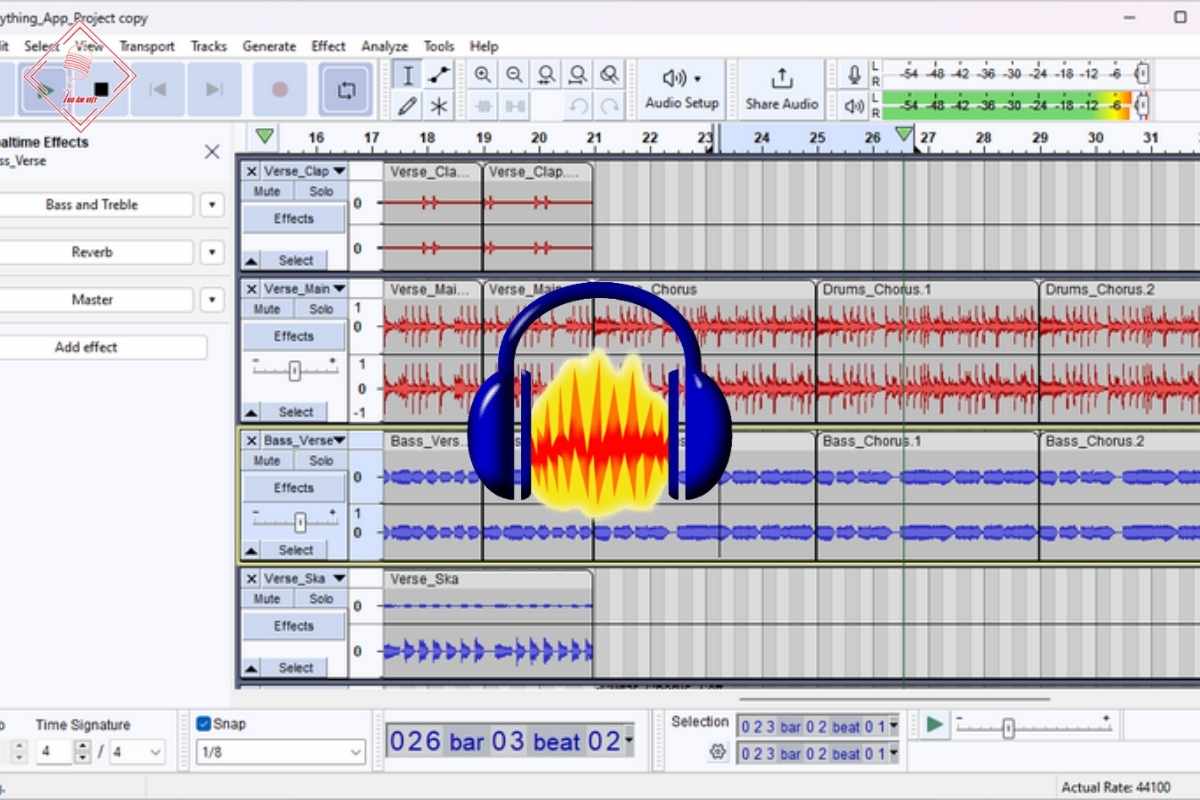Image resolution: width=1200 pixels, height=800 pixels.
Task: Open Effects for the Verse_Ska track
Action: tap(294, 626)
